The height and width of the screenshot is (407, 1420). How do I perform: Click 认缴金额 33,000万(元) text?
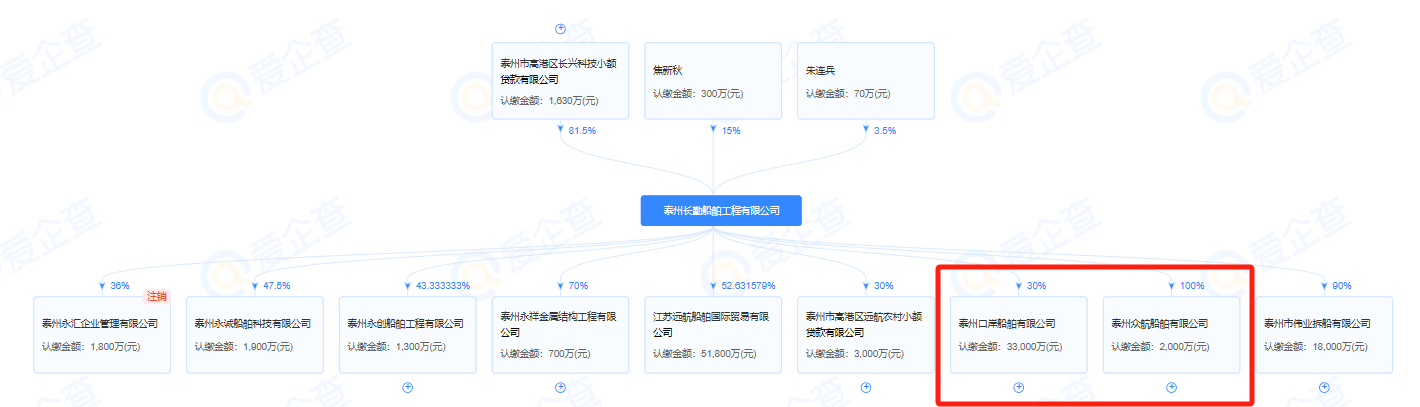tap(1012, 347)
